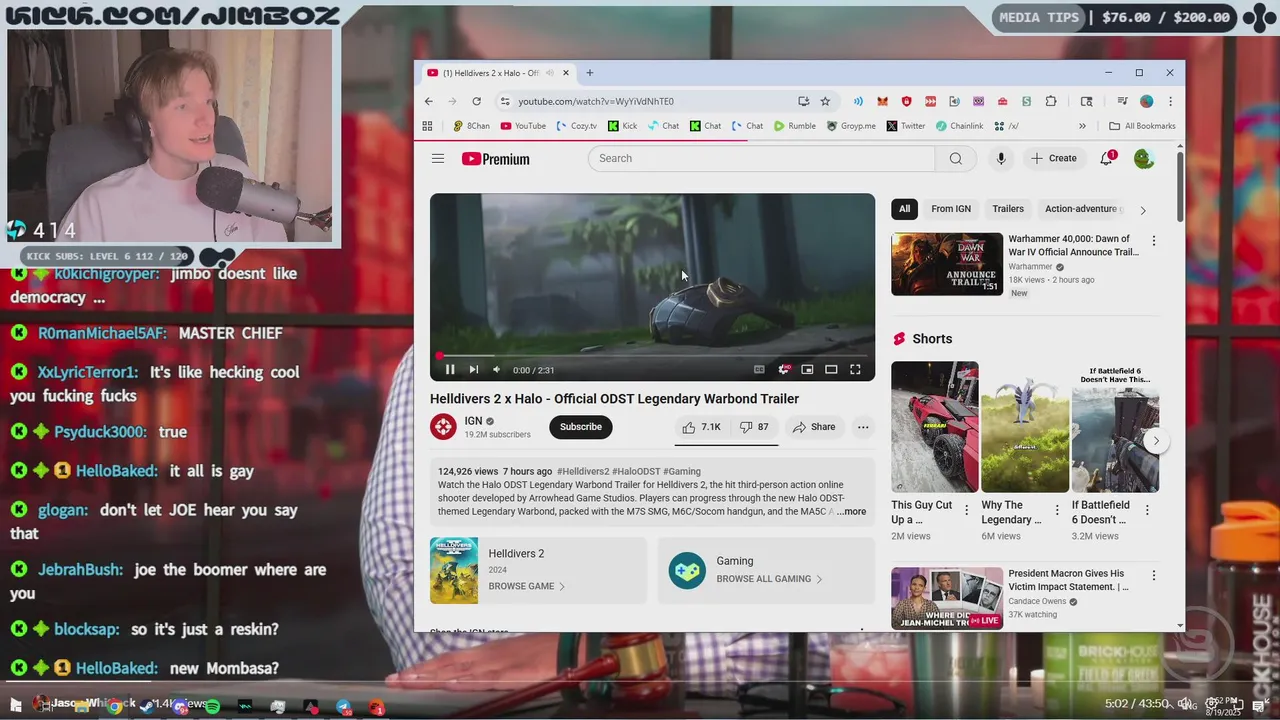This screenshot has width=1280, height=720.
Task: Dislike the video (87)
Action: [755, 427]
